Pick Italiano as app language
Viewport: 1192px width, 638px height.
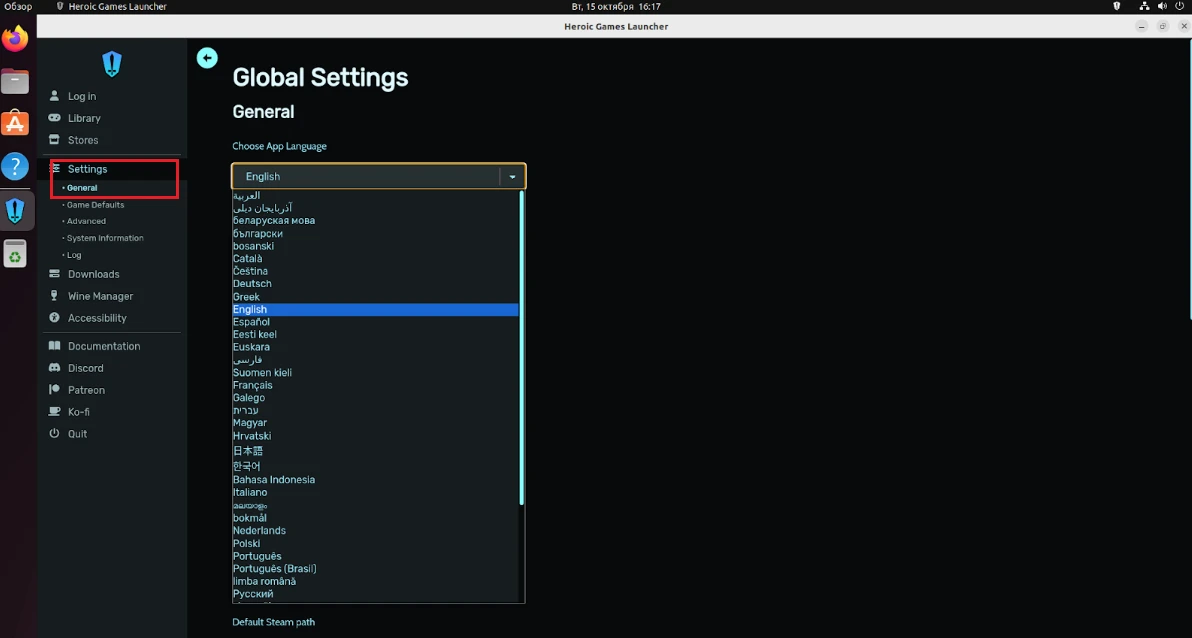click(x=250, y=492)
